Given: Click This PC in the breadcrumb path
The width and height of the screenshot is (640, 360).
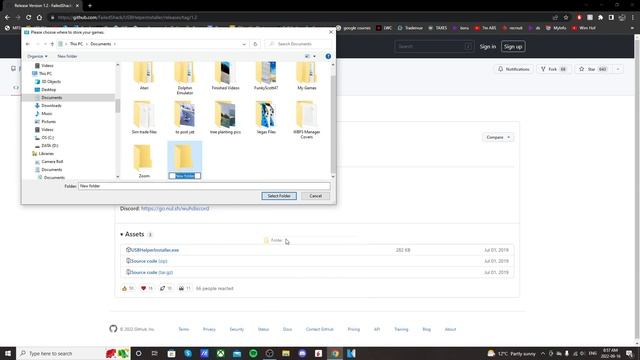Looking at the screenshot, I should coord(76,44).
